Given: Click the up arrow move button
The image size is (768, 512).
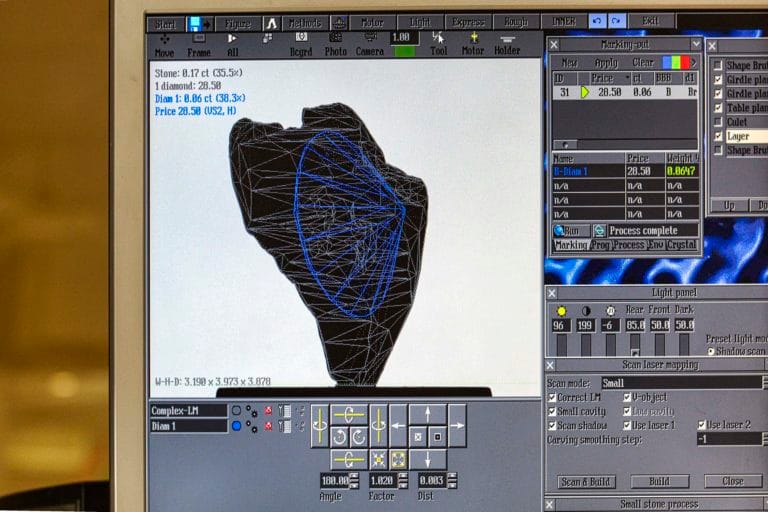Looking at the screenshot, I should tap(427, 414).
